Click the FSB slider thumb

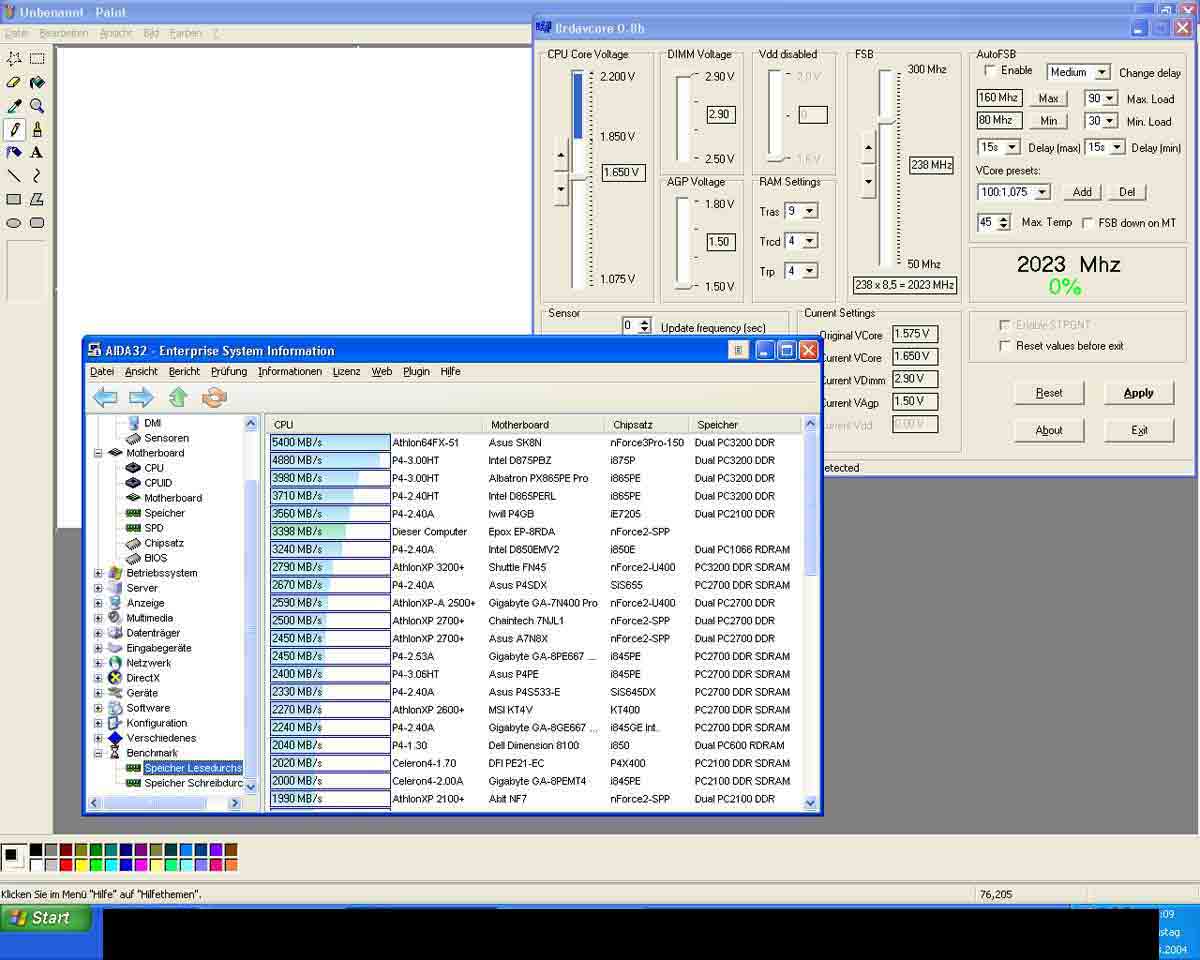click(x=885, y=120)
